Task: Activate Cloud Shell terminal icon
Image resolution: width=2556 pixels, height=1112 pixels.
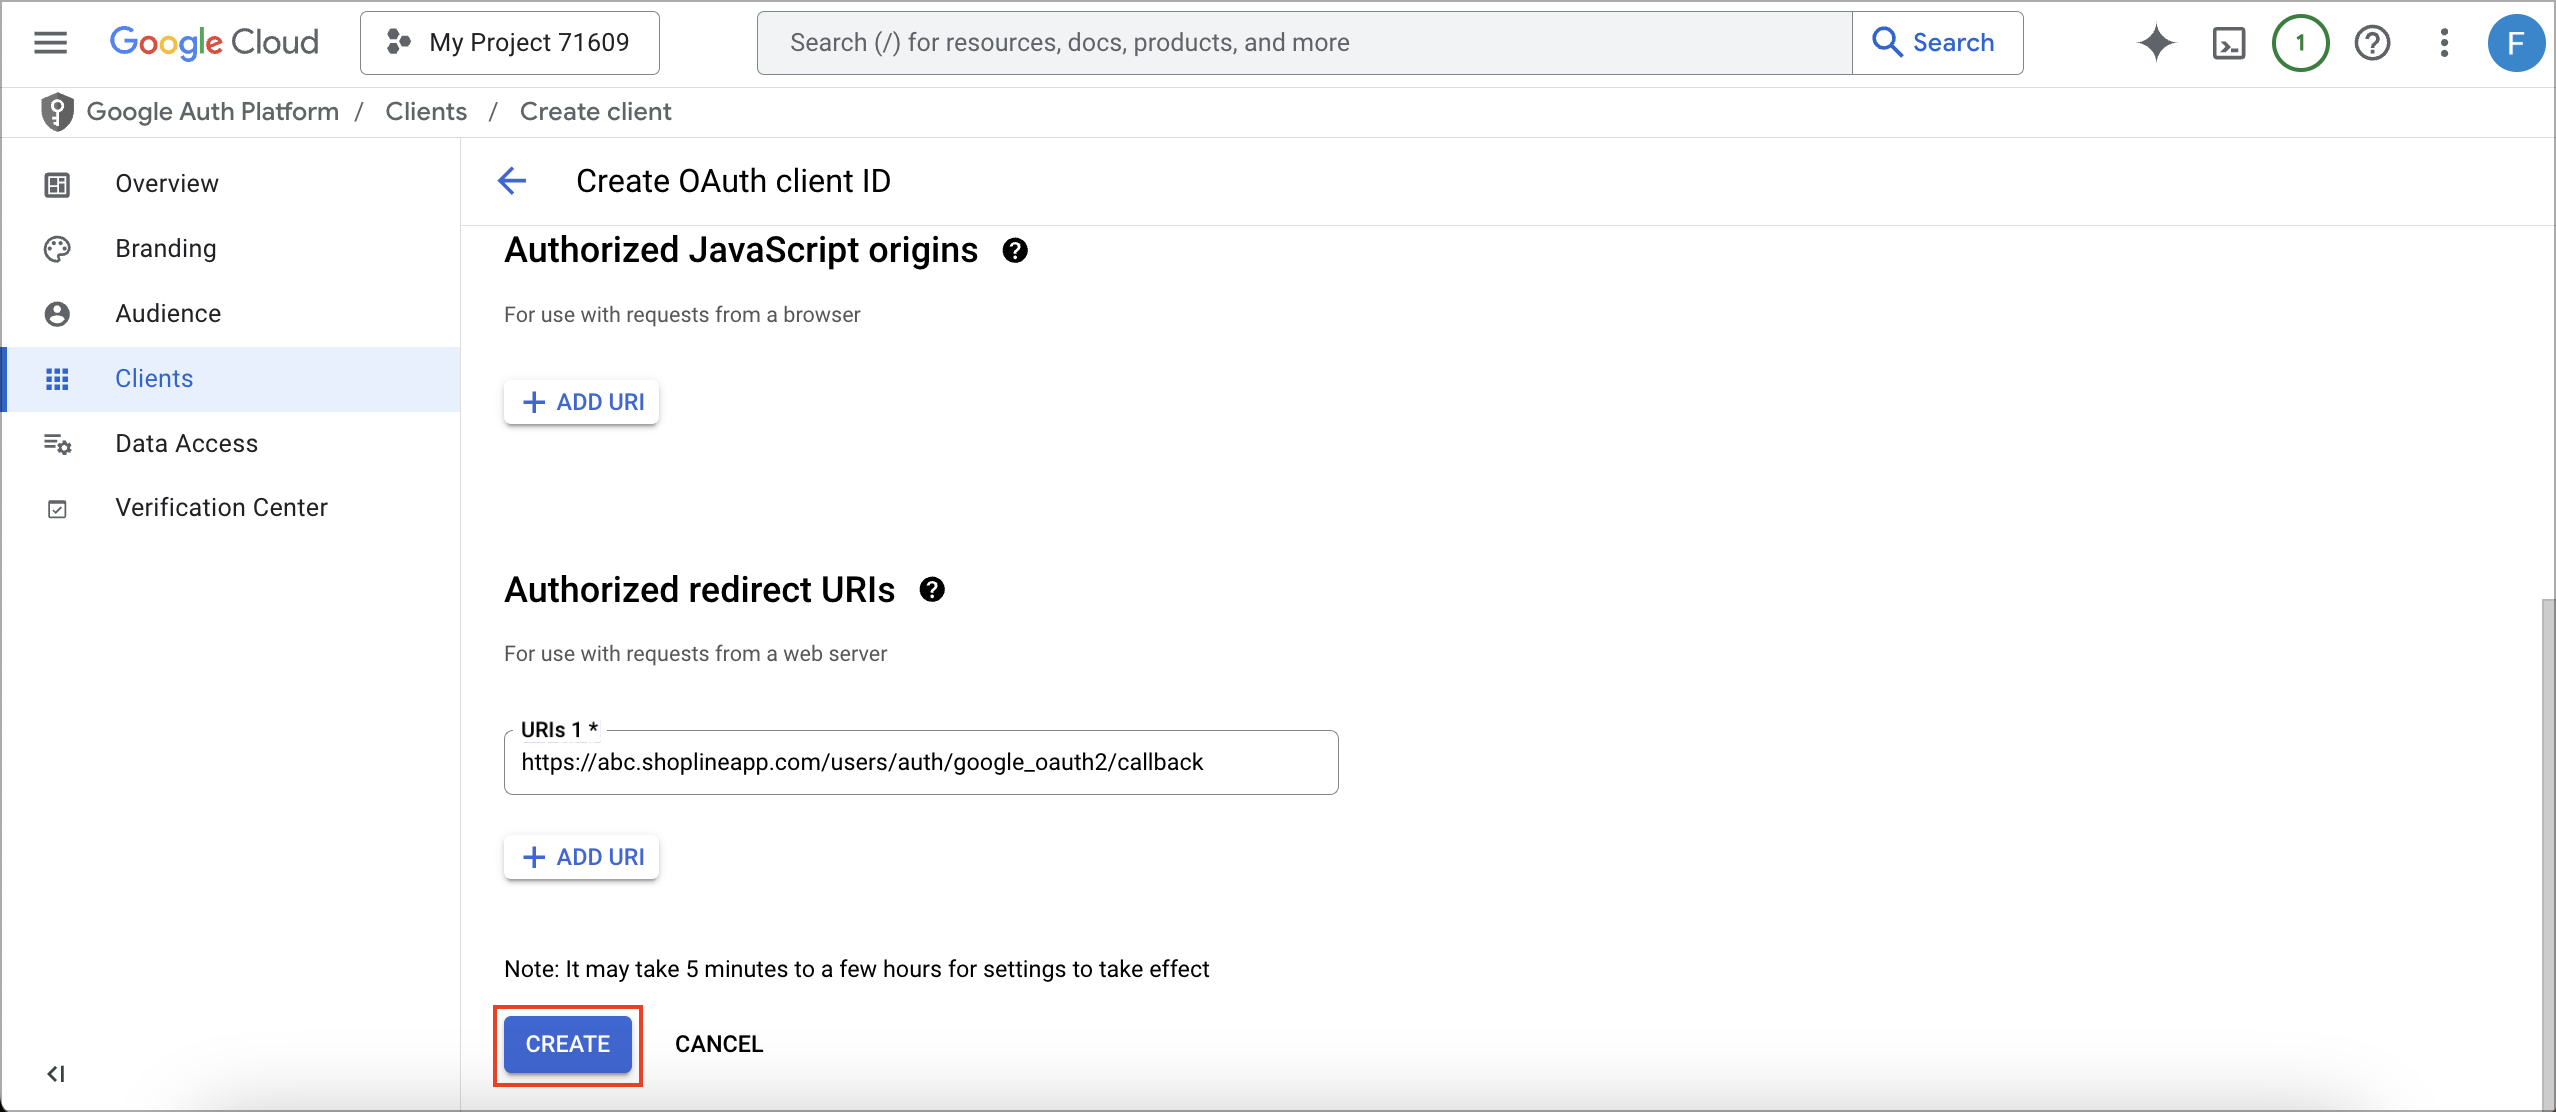Action: (2229, 43)
